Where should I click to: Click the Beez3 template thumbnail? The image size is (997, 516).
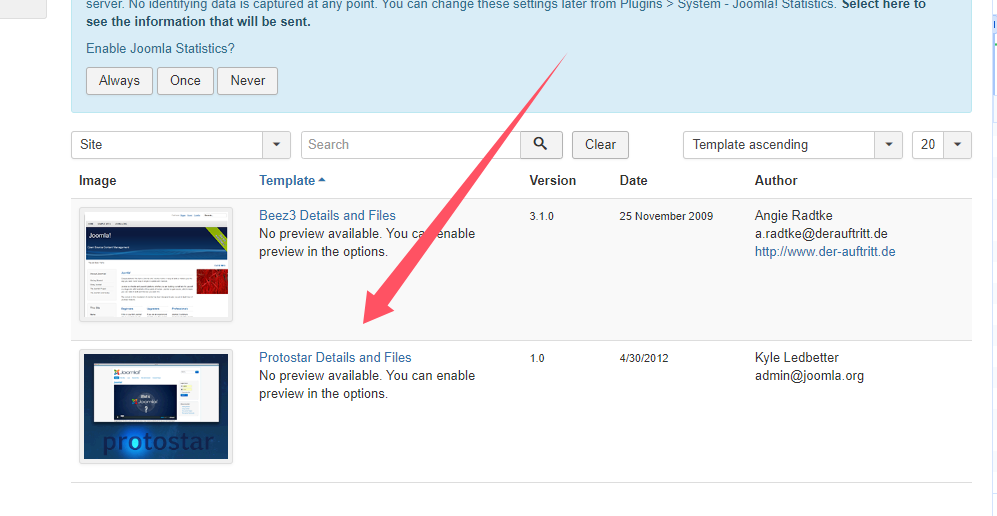coord(156,264)
